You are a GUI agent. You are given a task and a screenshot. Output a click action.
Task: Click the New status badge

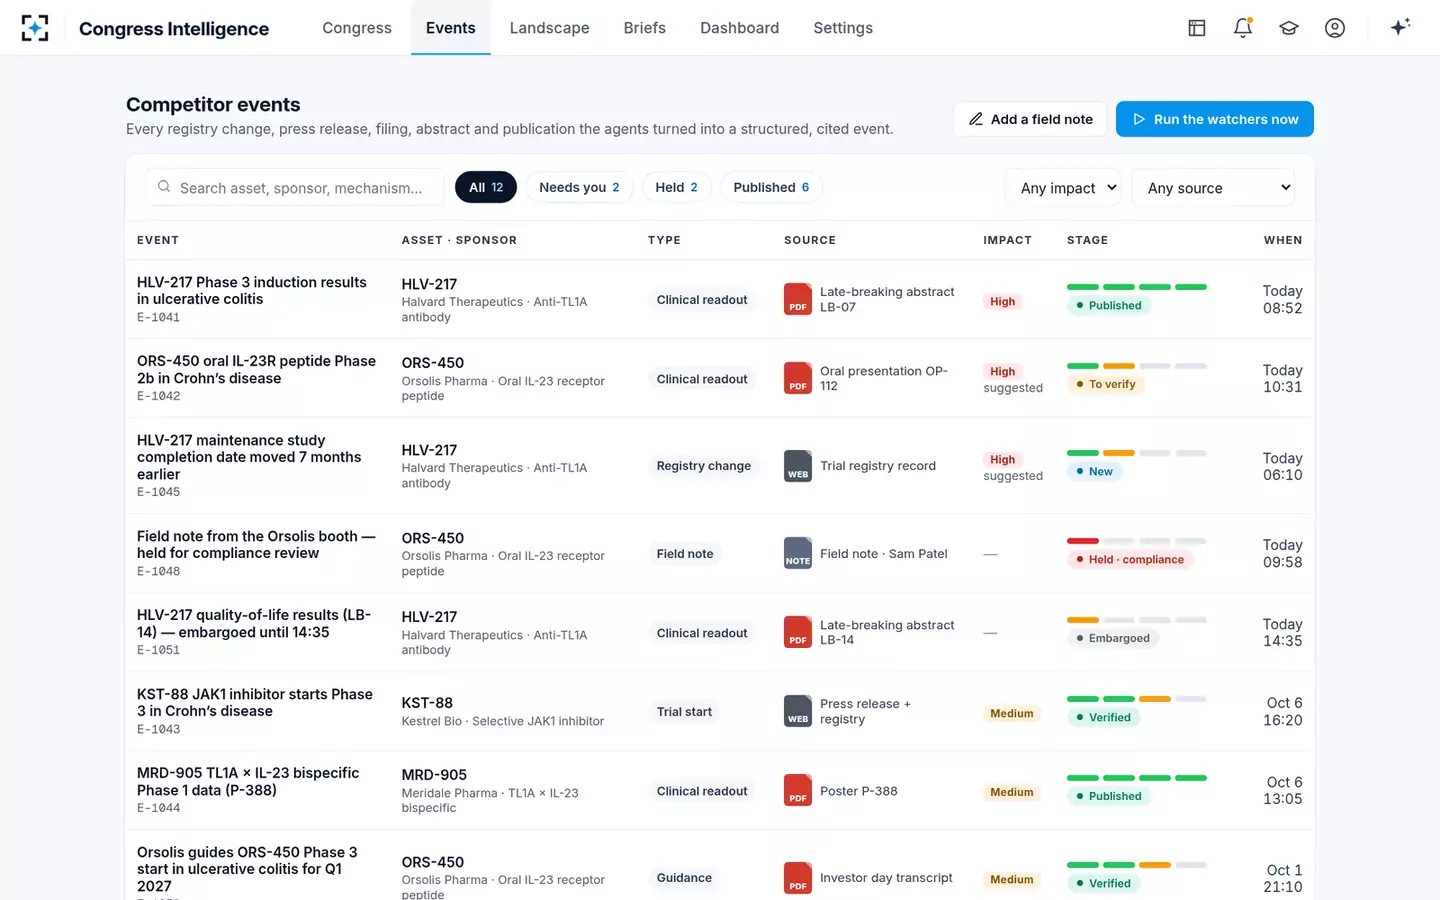pos(1095,472)
